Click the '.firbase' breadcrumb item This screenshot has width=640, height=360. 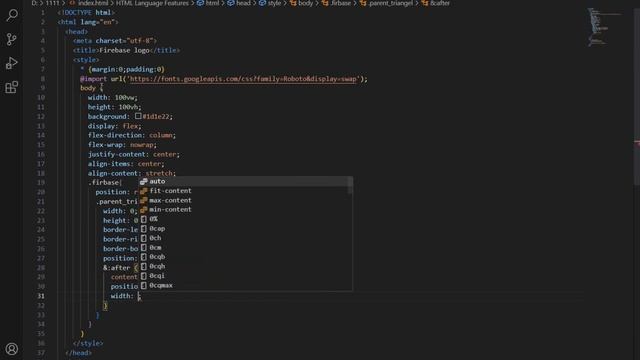click(x=337, y=3)
